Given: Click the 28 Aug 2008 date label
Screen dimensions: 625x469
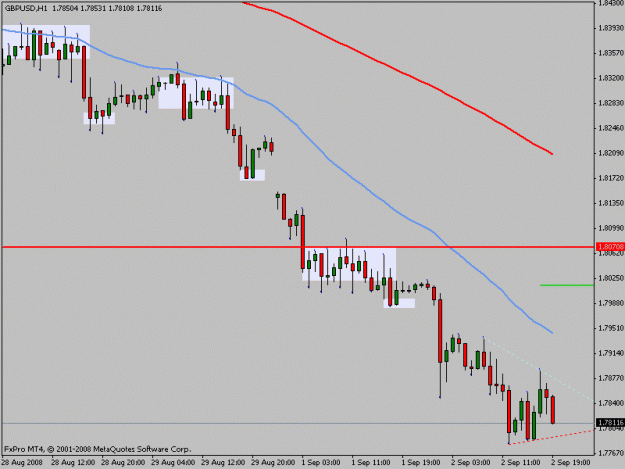Looking at the screenshot, I should point(22,463).
